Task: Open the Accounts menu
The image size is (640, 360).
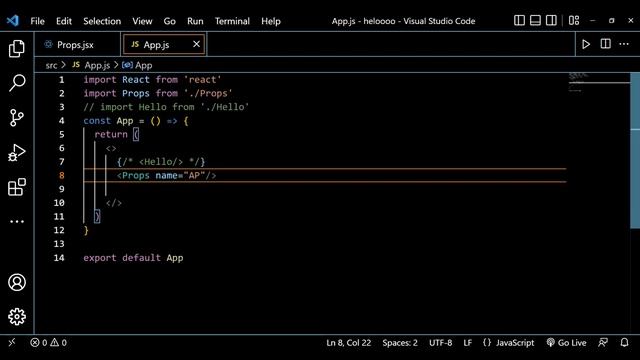Action: 17,282
